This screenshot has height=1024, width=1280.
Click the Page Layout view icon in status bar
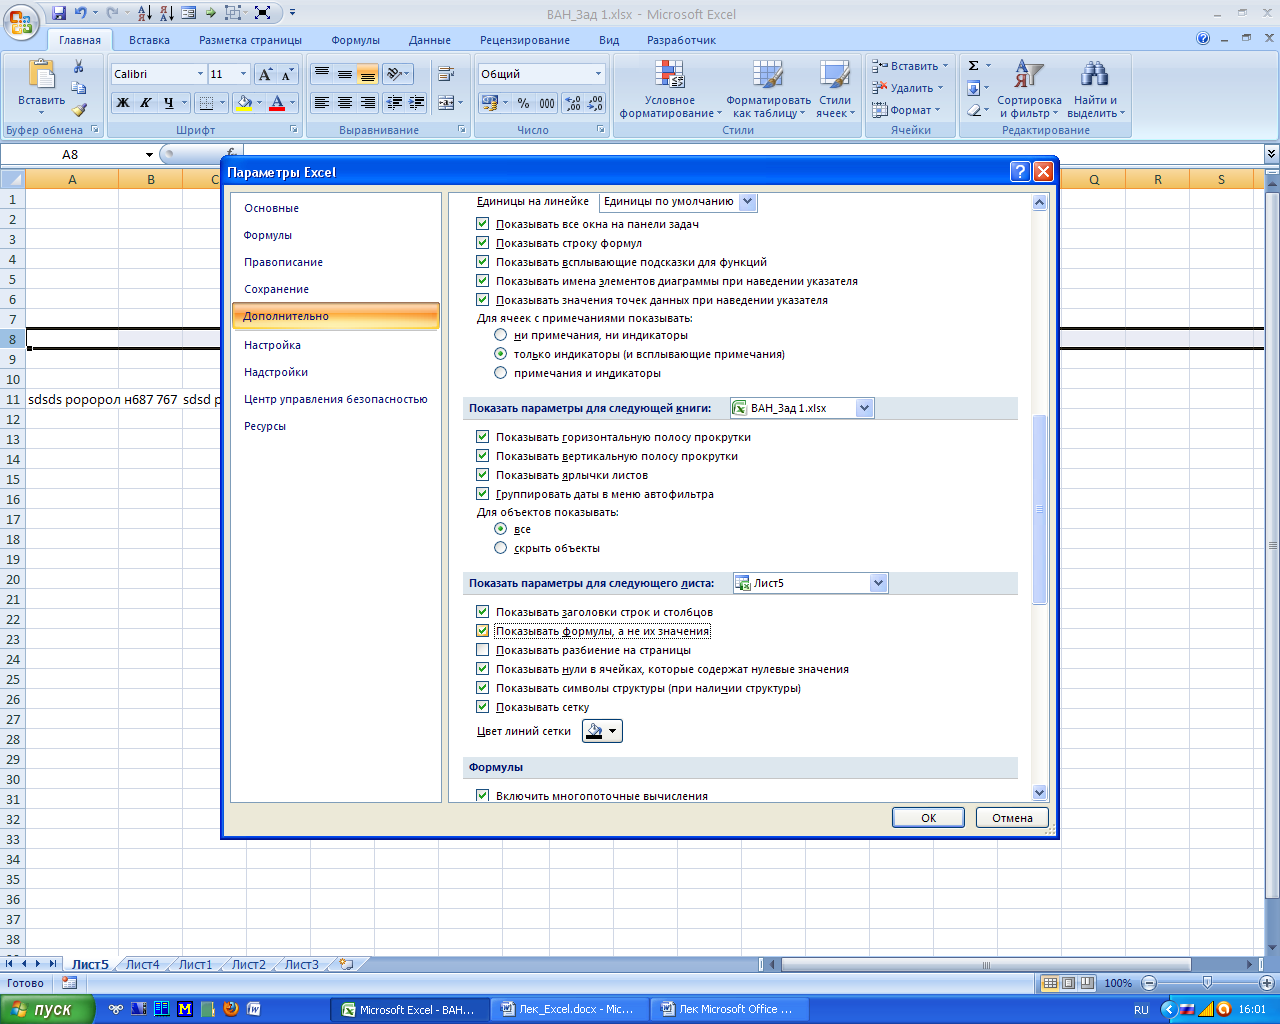click(x=1068, y=983)
